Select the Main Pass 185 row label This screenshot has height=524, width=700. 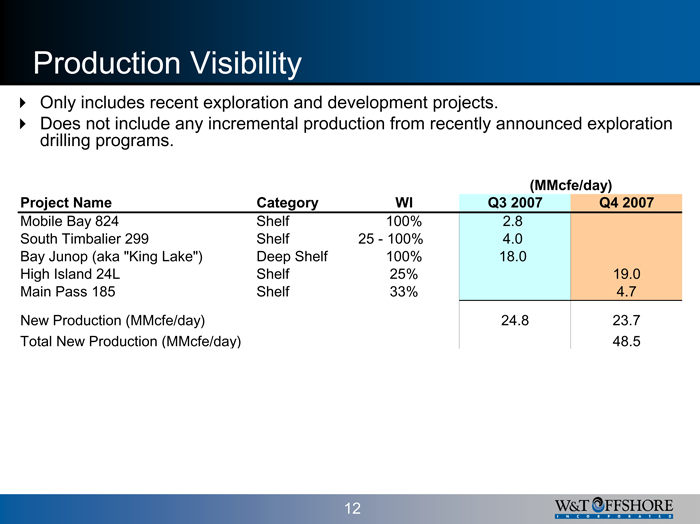click(68, 293)
